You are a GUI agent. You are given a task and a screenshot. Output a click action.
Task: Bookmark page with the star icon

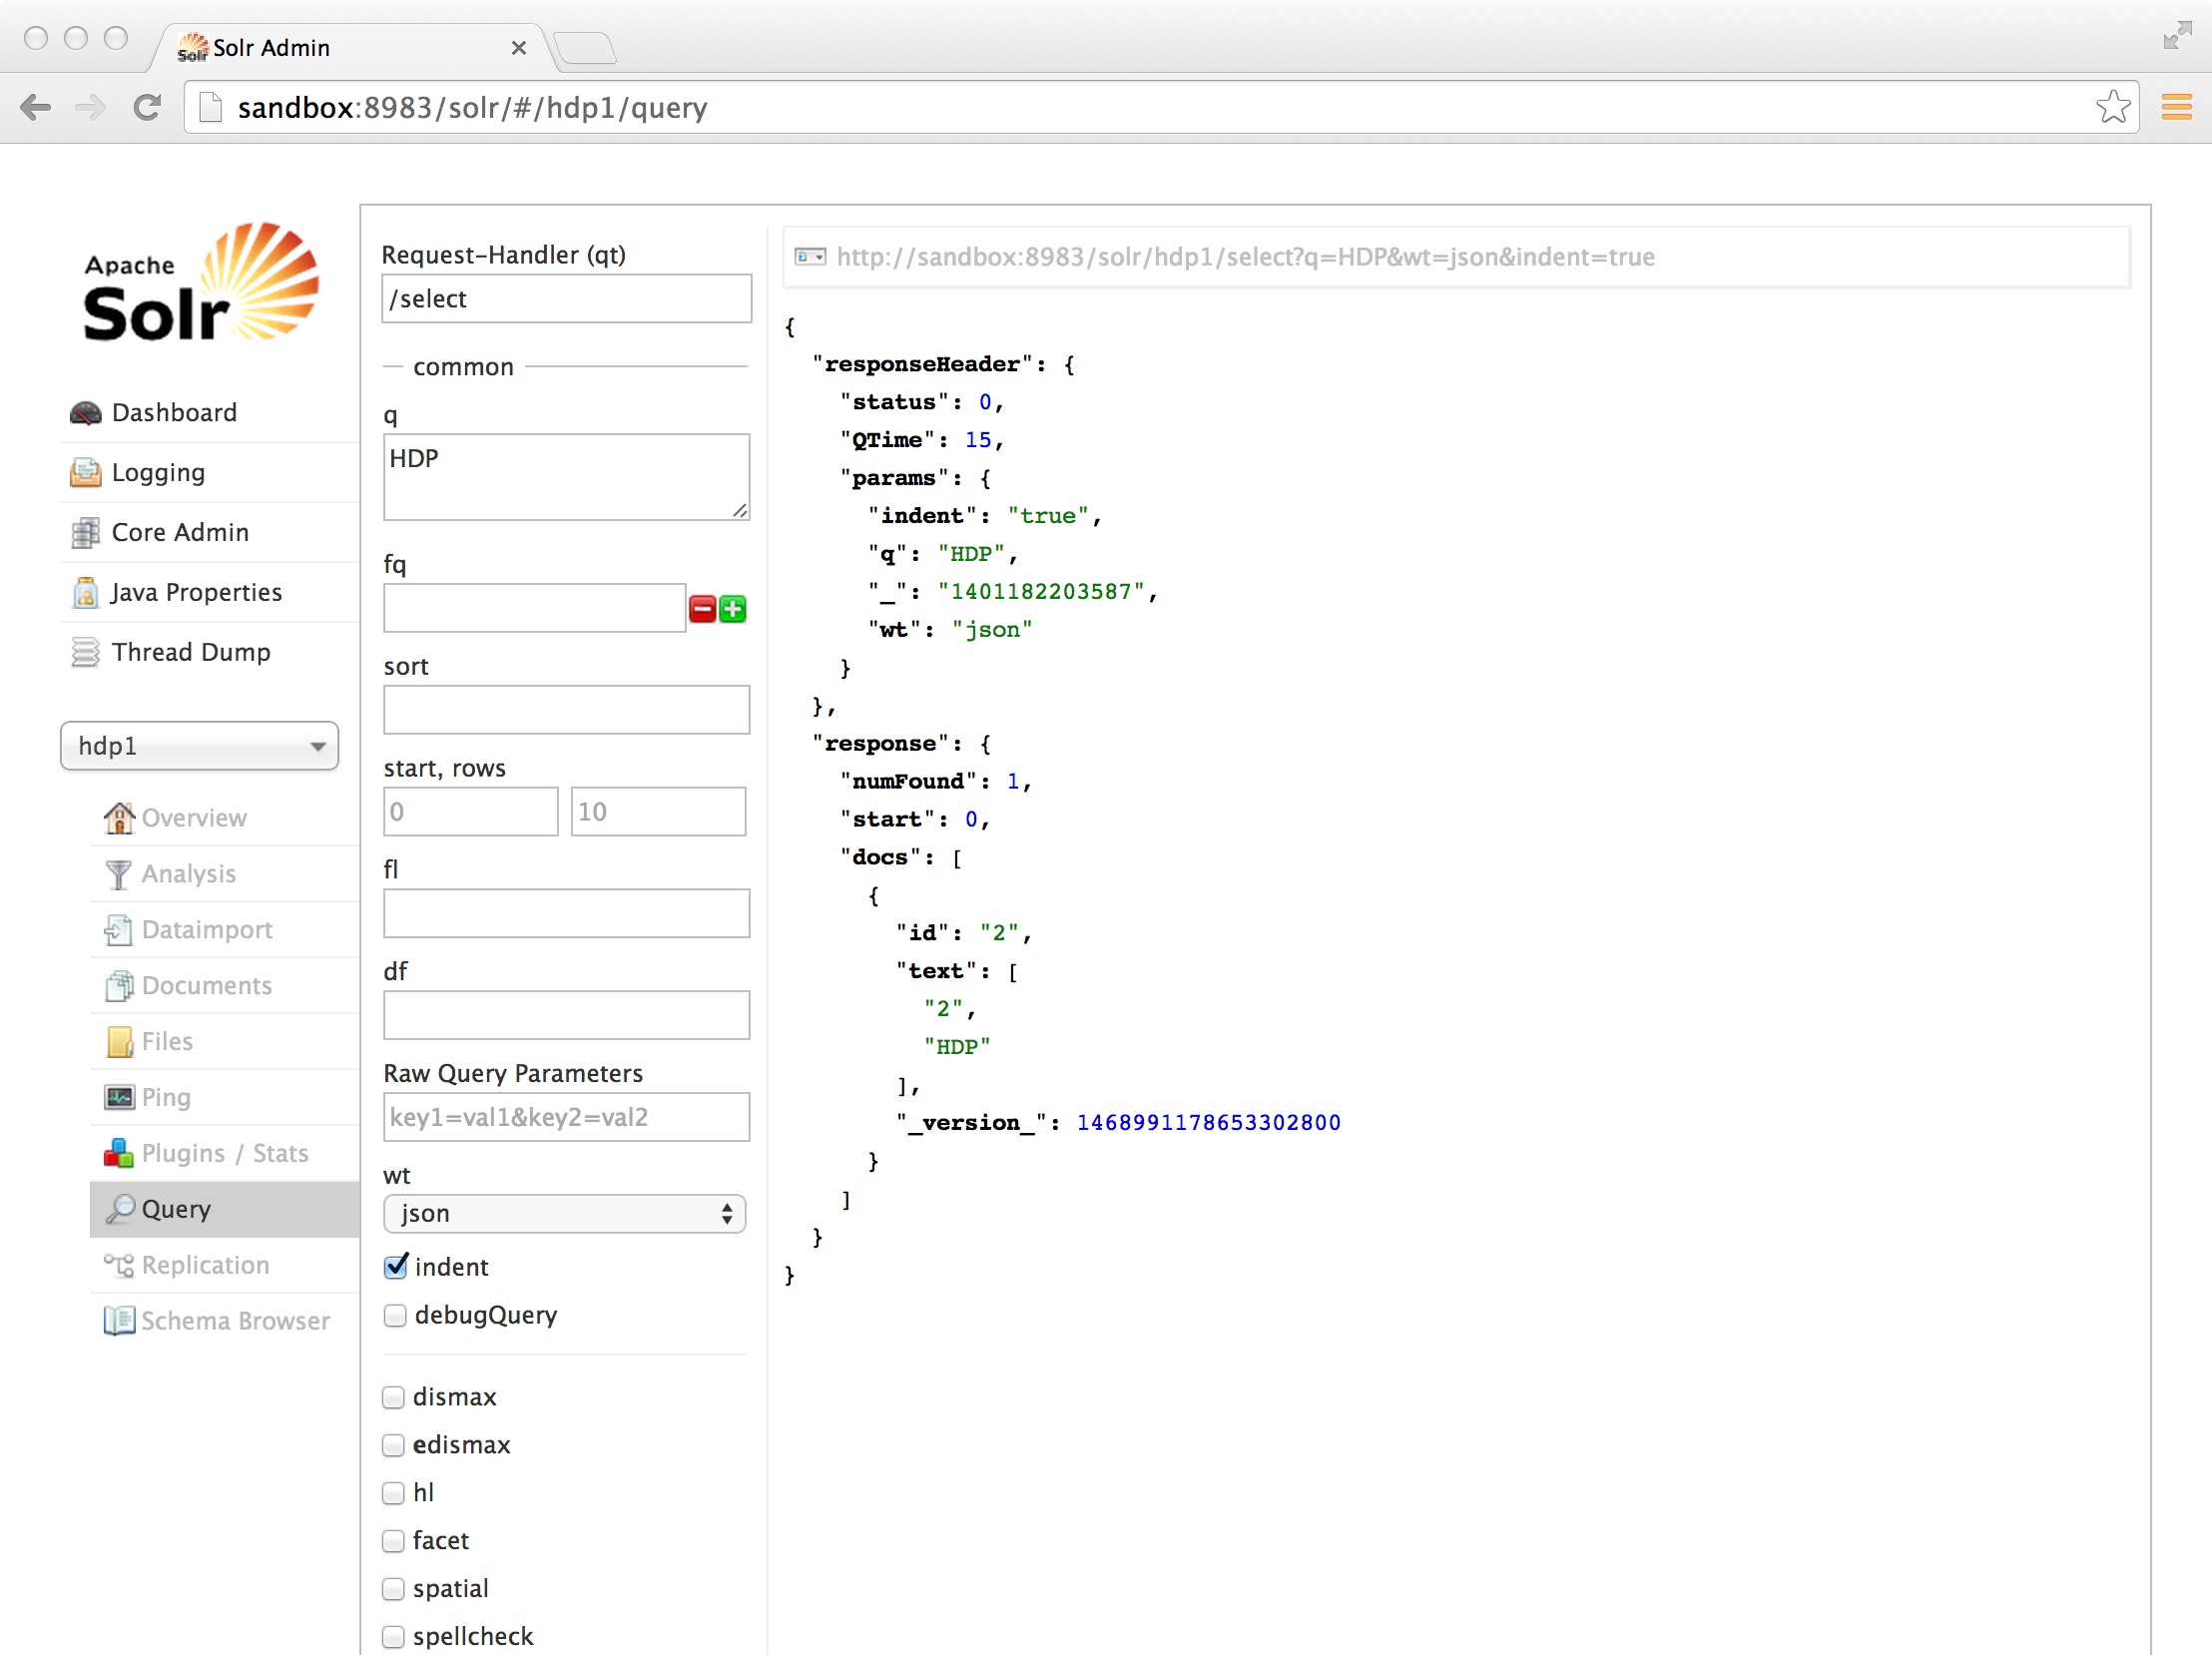coord(2112,107)
